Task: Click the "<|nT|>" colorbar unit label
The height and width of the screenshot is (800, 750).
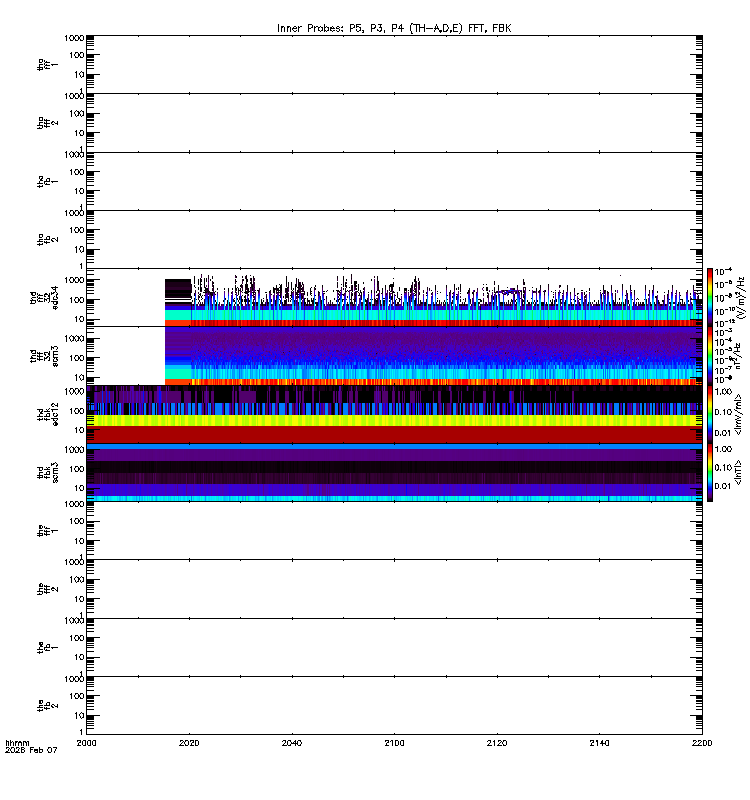Action: click(x=738, y=472)
